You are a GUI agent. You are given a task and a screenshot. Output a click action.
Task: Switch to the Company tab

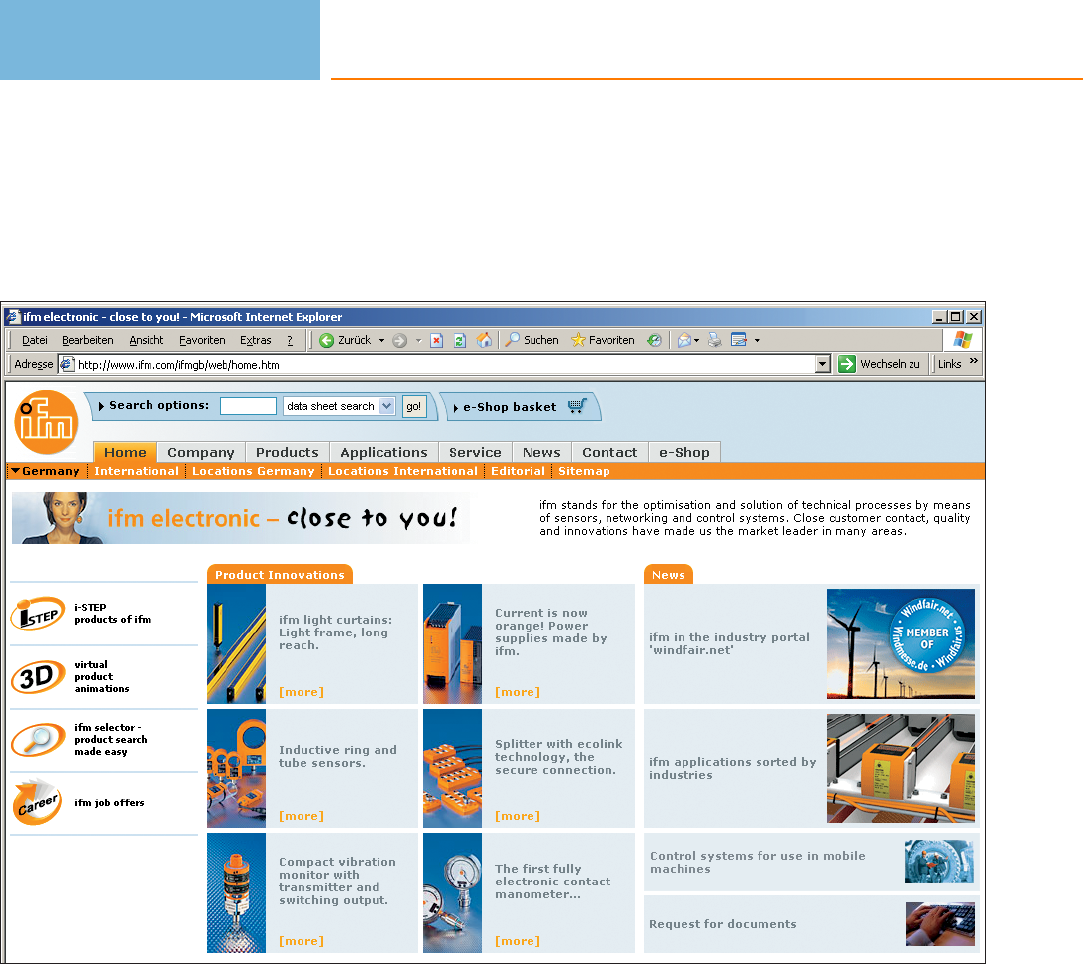(x=201, y=452)
